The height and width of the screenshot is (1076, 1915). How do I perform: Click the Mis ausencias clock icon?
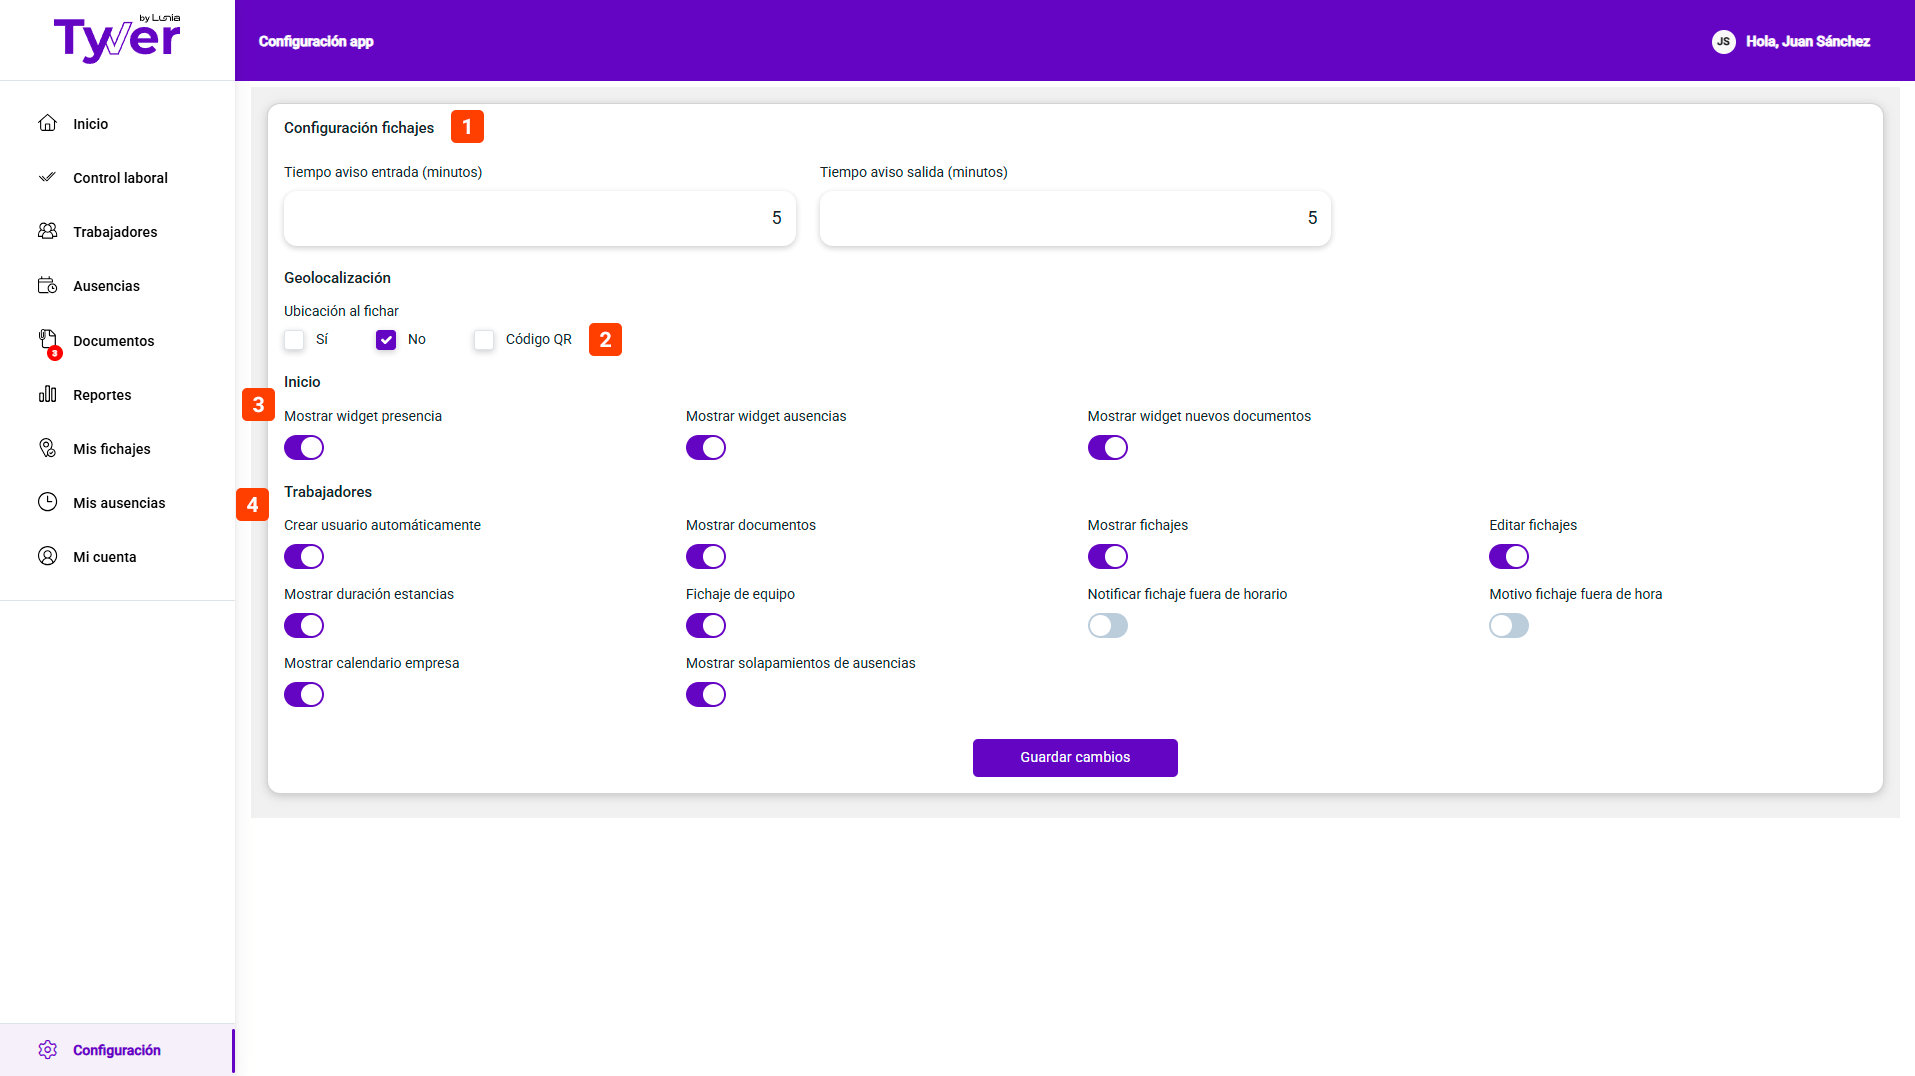[47, 502]
